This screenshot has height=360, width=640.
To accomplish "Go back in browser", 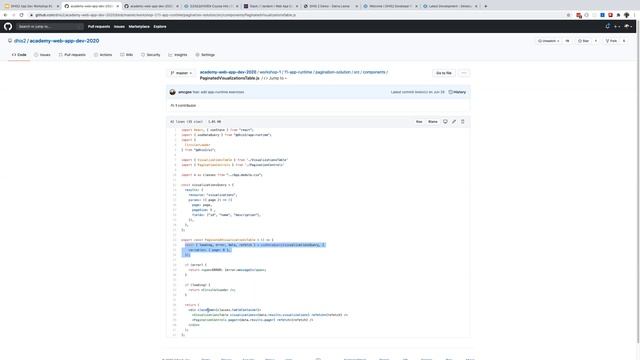I will (5, 15).
